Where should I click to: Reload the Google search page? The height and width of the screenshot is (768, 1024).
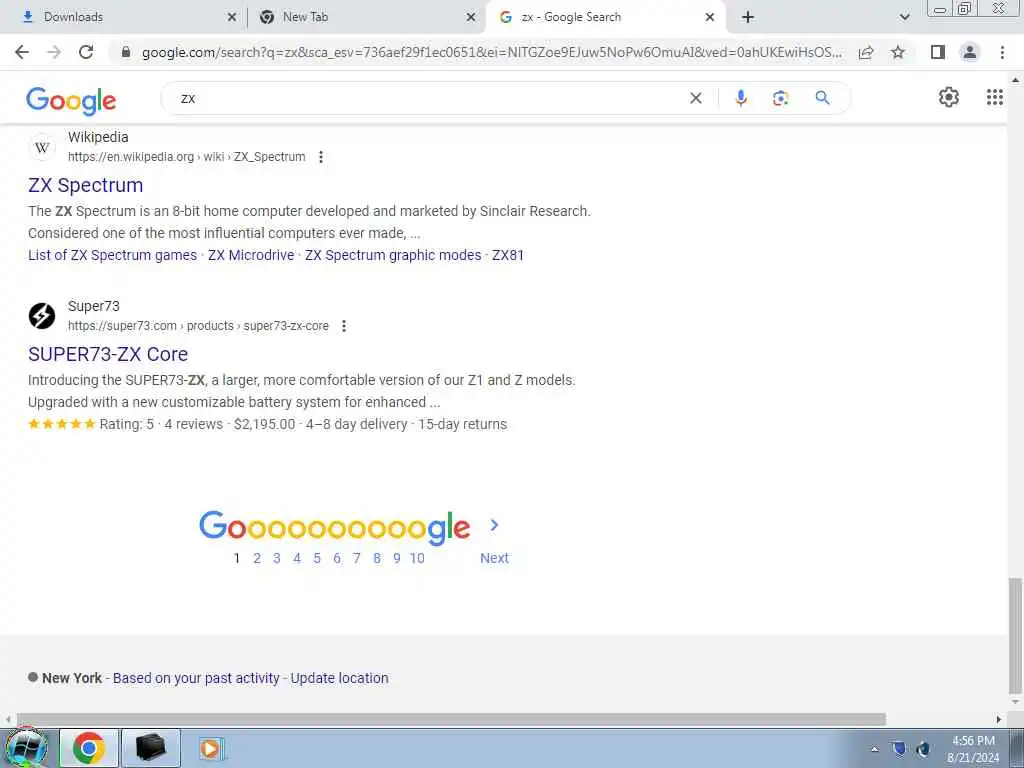point(86,52)
